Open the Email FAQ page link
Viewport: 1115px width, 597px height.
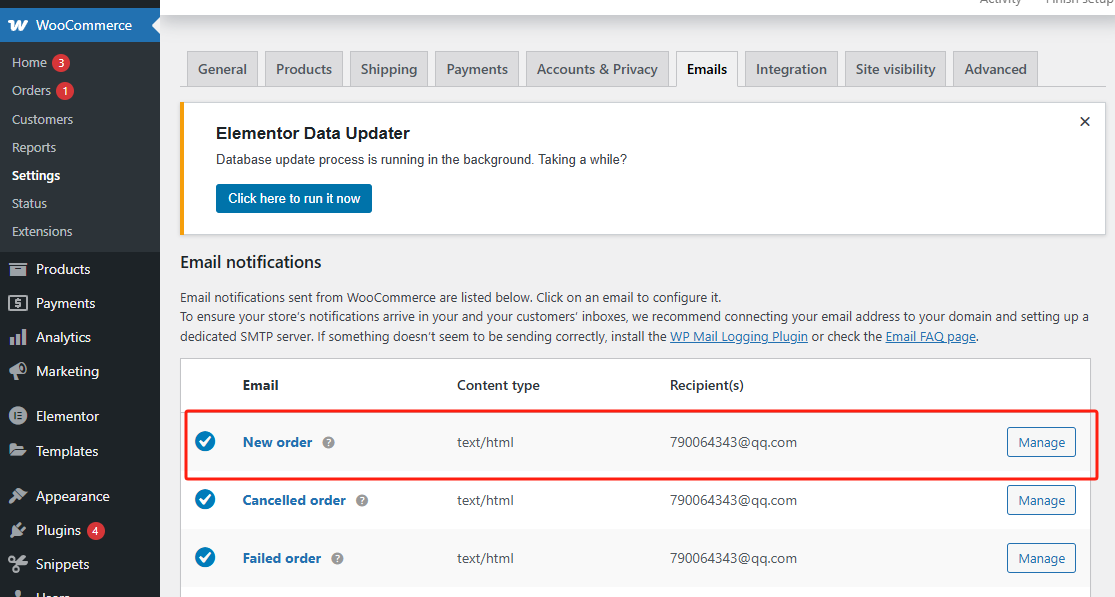coord(931,336)
